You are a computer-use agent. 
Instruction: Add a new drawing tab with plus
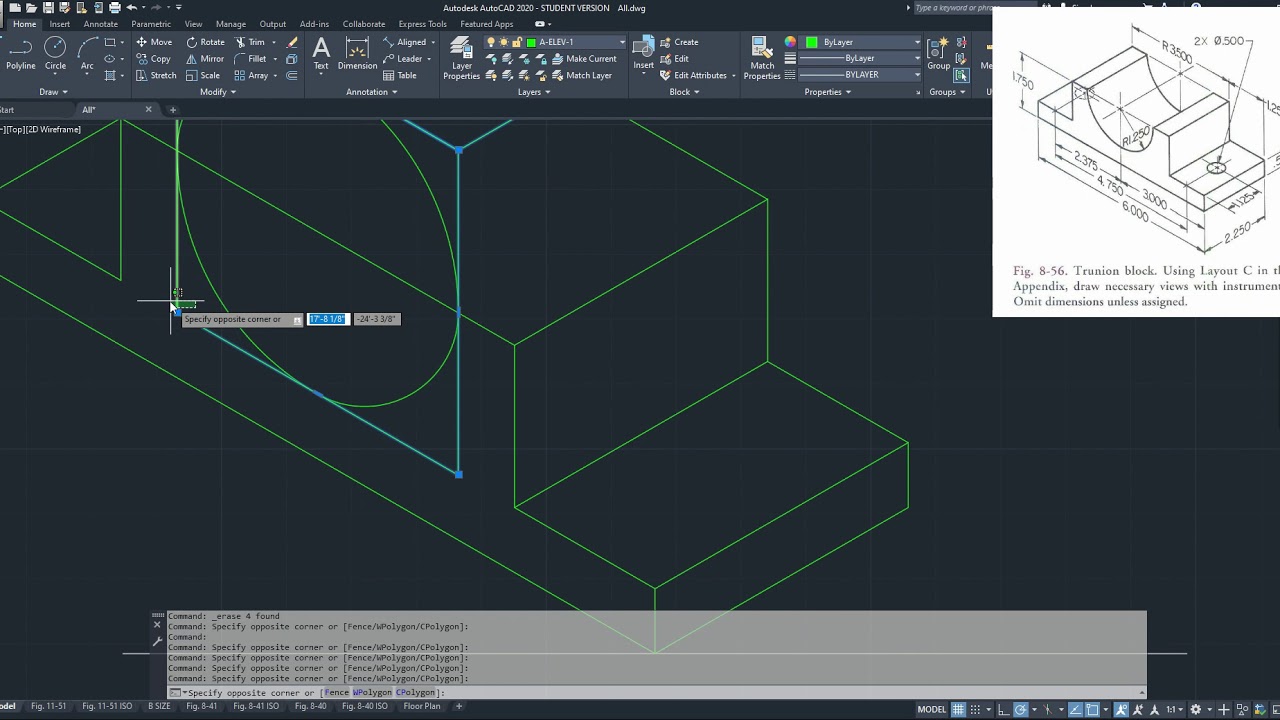pos(172,110)
